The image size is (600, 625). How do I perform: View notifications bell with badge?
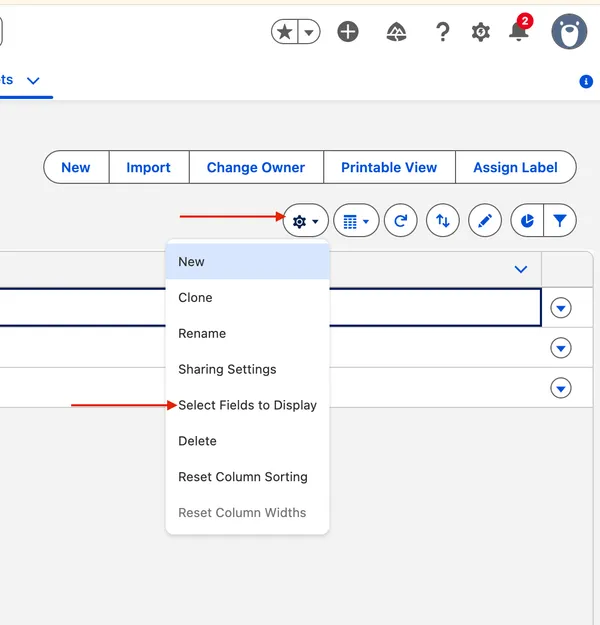[x=519, y=31]
